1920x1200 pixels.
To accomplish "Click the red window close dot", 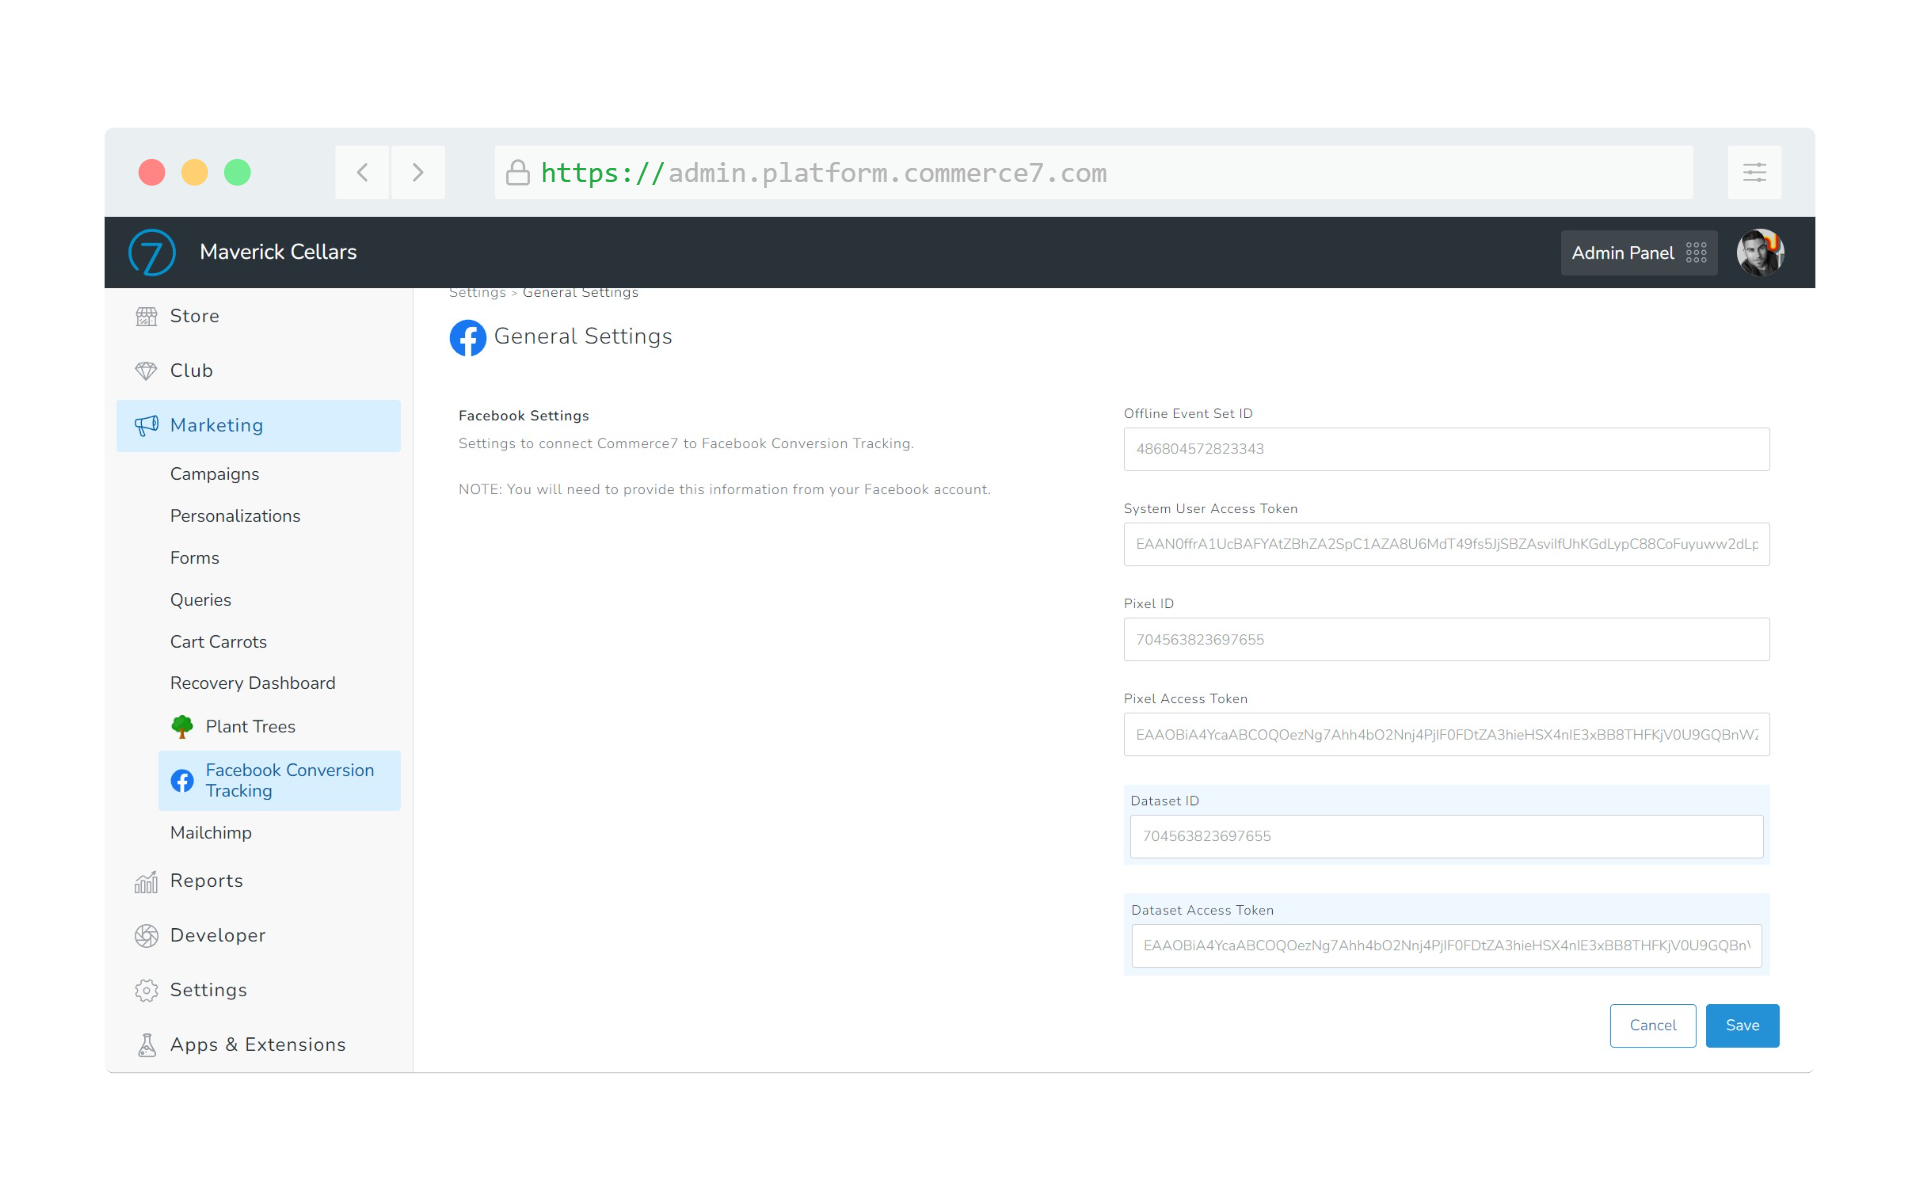I will (152, 173).
